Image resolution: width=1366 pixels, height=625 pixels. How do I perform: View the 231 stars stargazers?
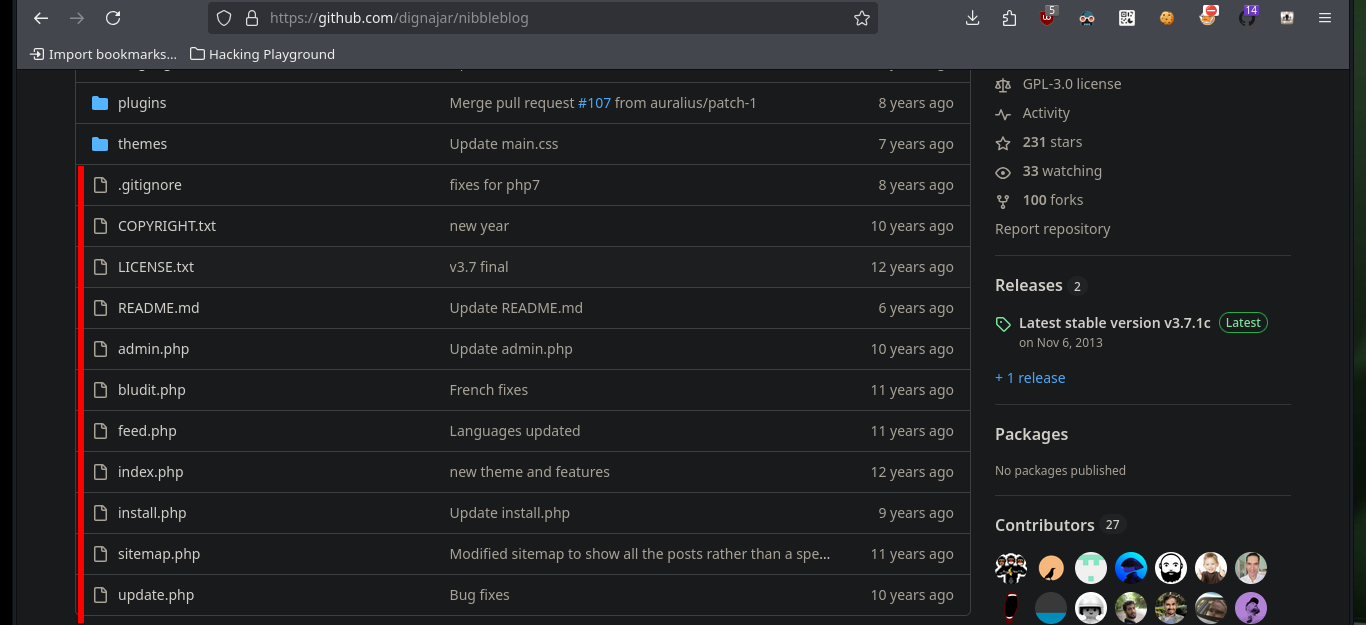point(1052,142)
